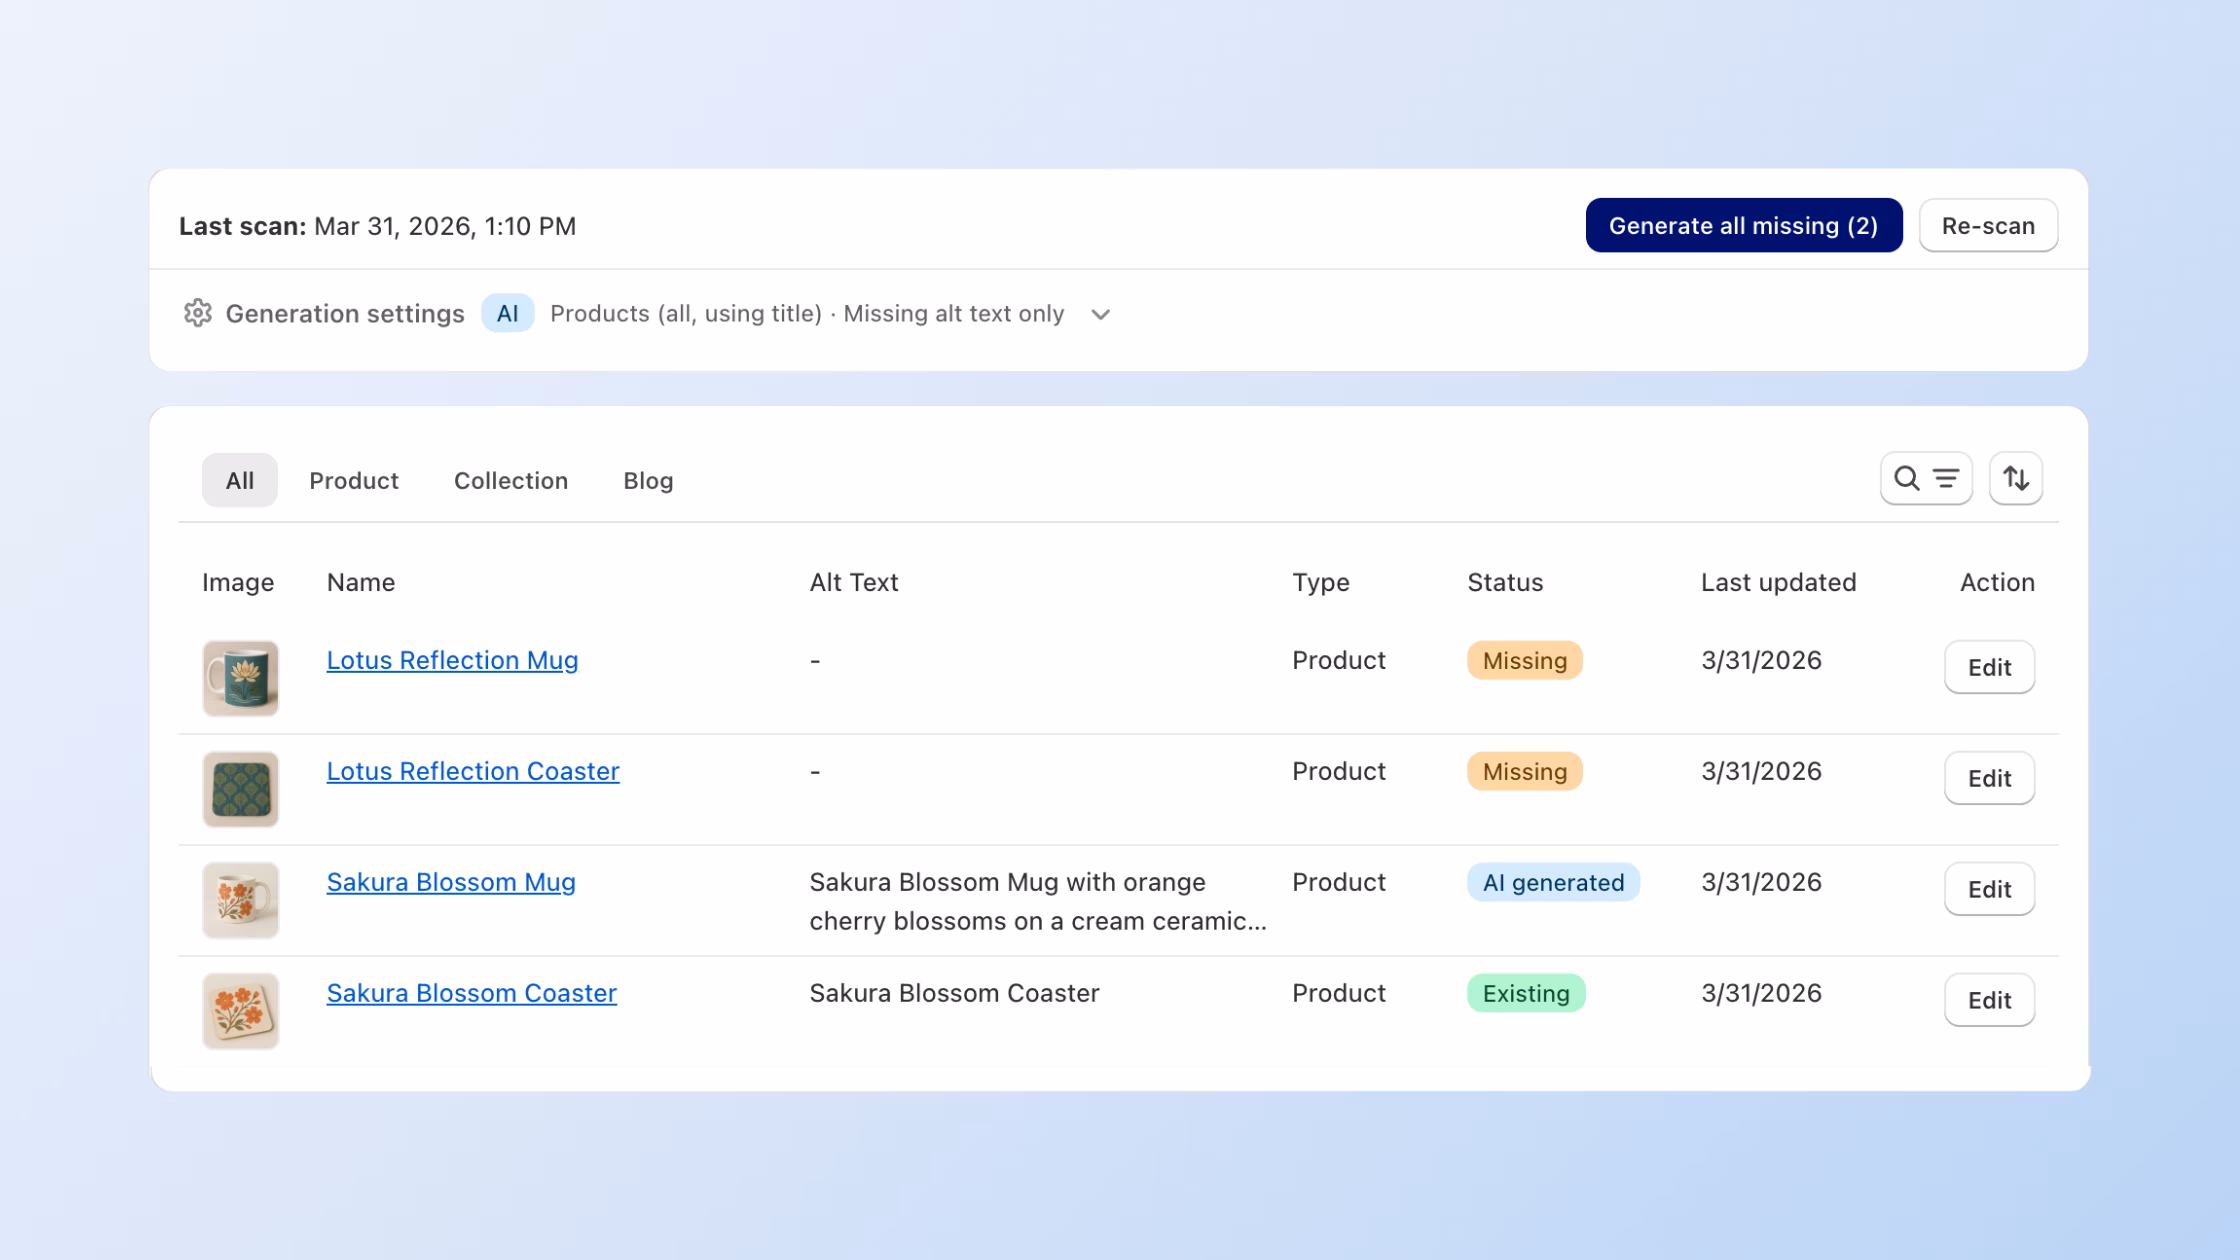Click the Sakura Blossom Coaster thumbnail

pos(240,1011)
